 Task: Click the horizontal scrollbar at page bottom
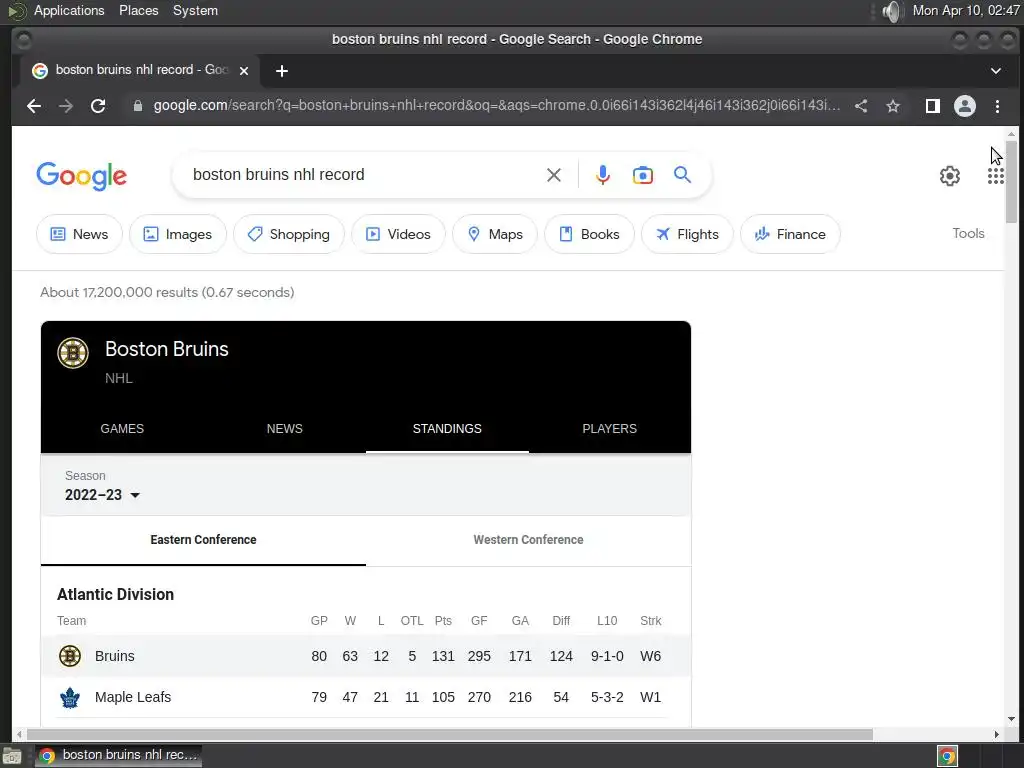pyautogui.click(x=448, y=734)
